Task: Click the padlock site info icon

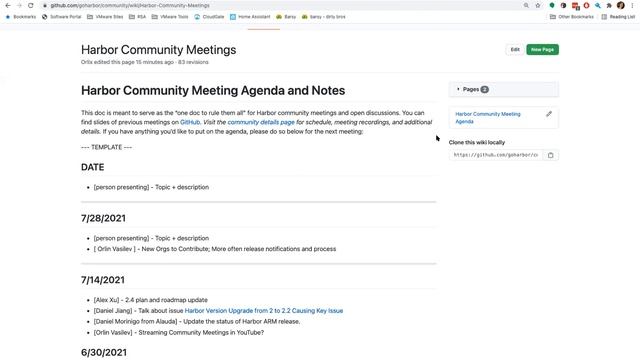Action: 45,5
